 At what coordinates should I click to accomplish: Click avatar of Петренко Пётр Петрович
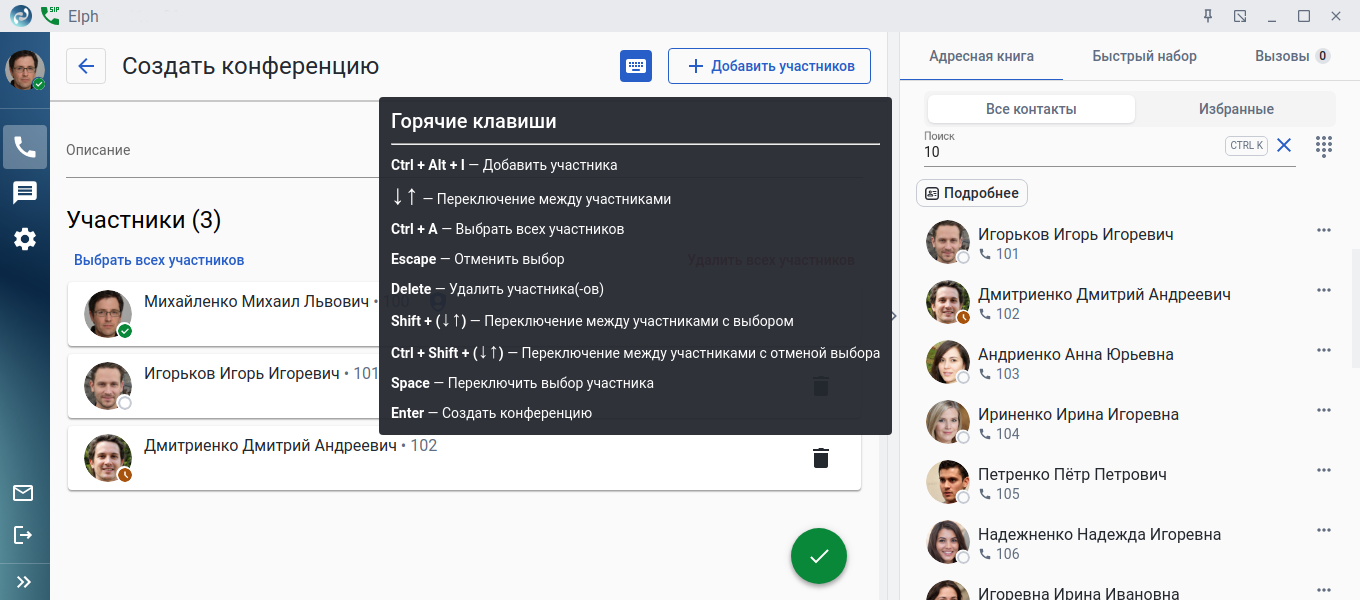point(948,482)
